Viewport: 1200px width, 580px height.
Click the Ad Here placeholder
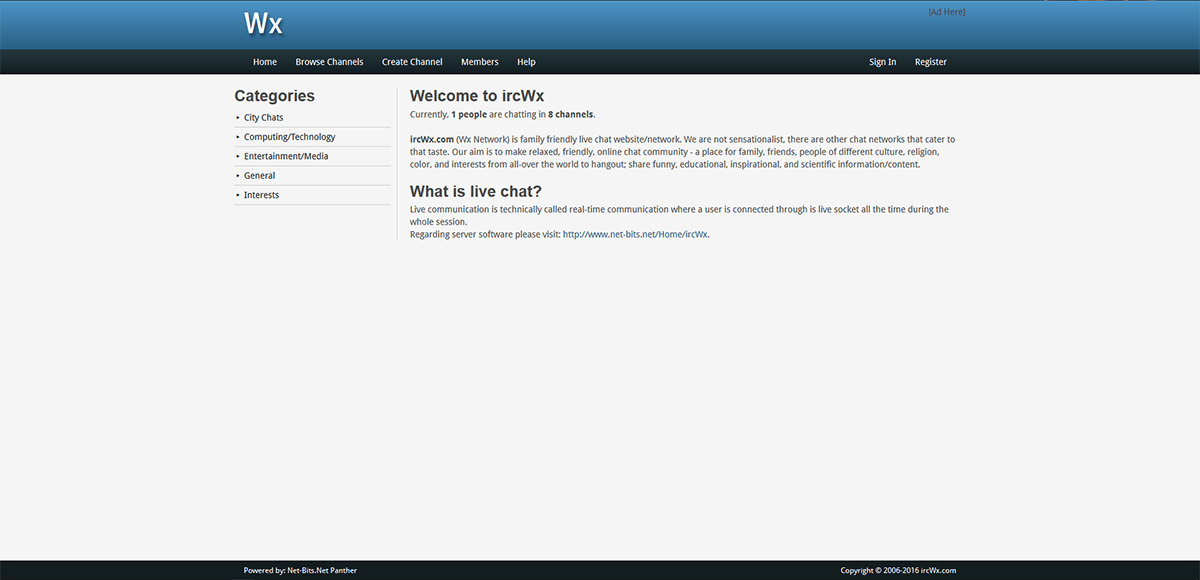tap(947, 12)
